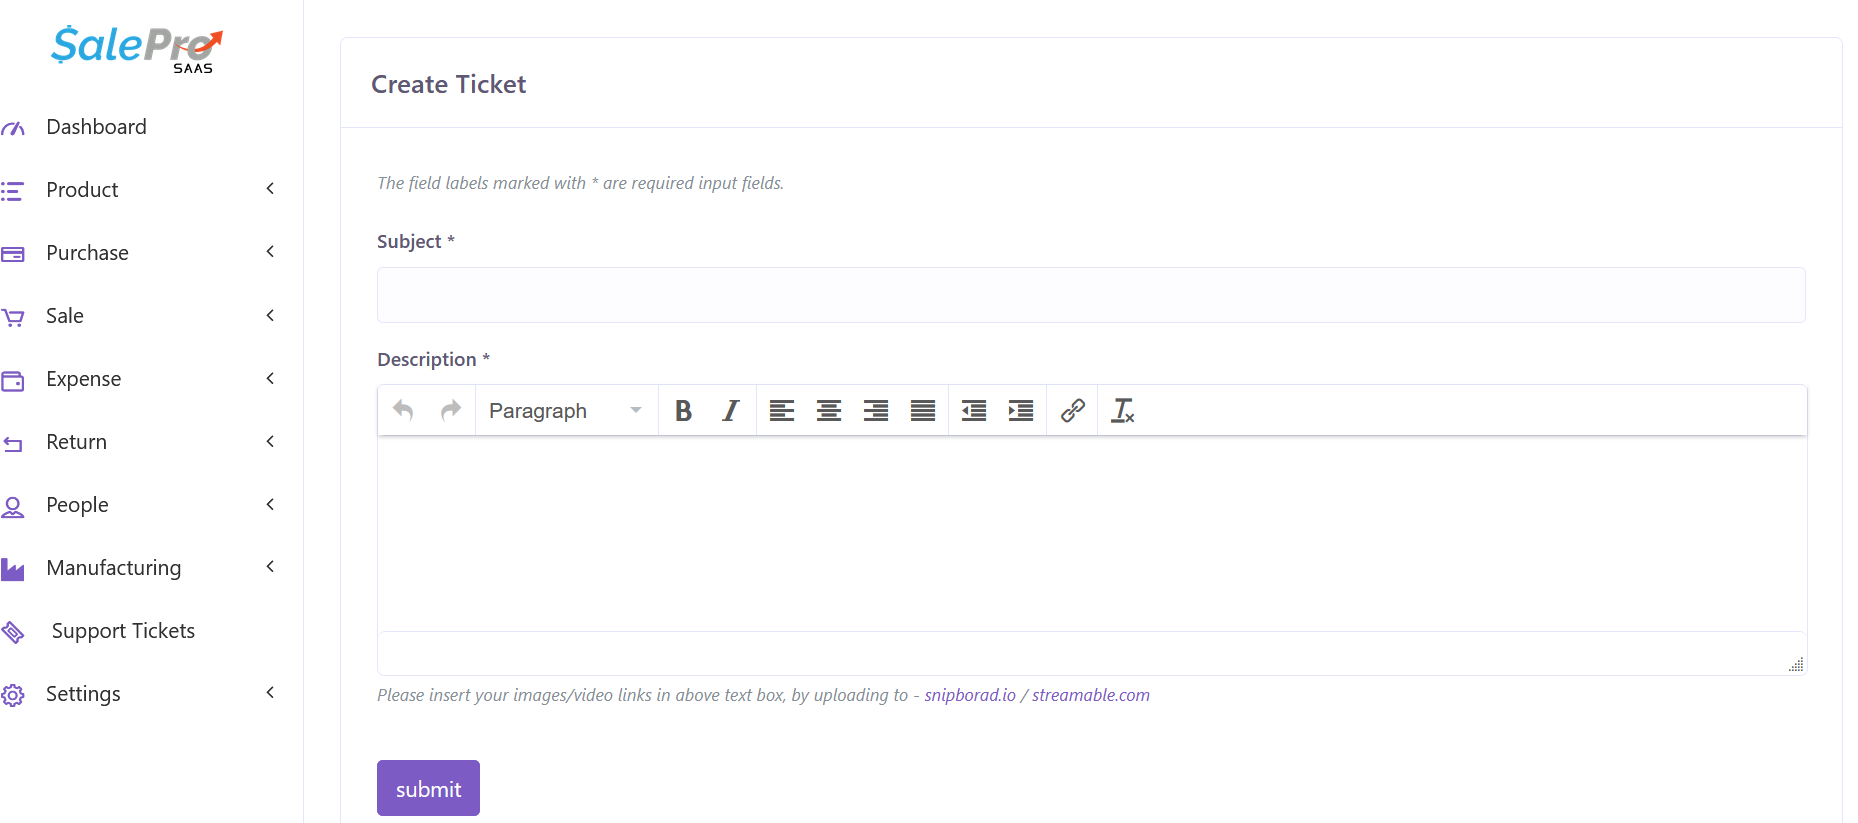The height and width of the screenshot is (823, 1858).
Task: Decrease indent in the editor
Action: [973, 411]
